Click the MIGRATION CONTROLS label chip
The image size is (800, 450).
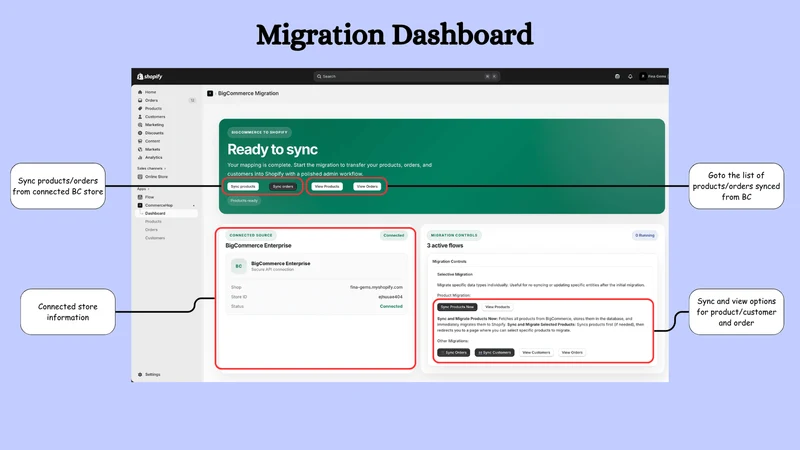pyautogui.click(x=454, y=236)
